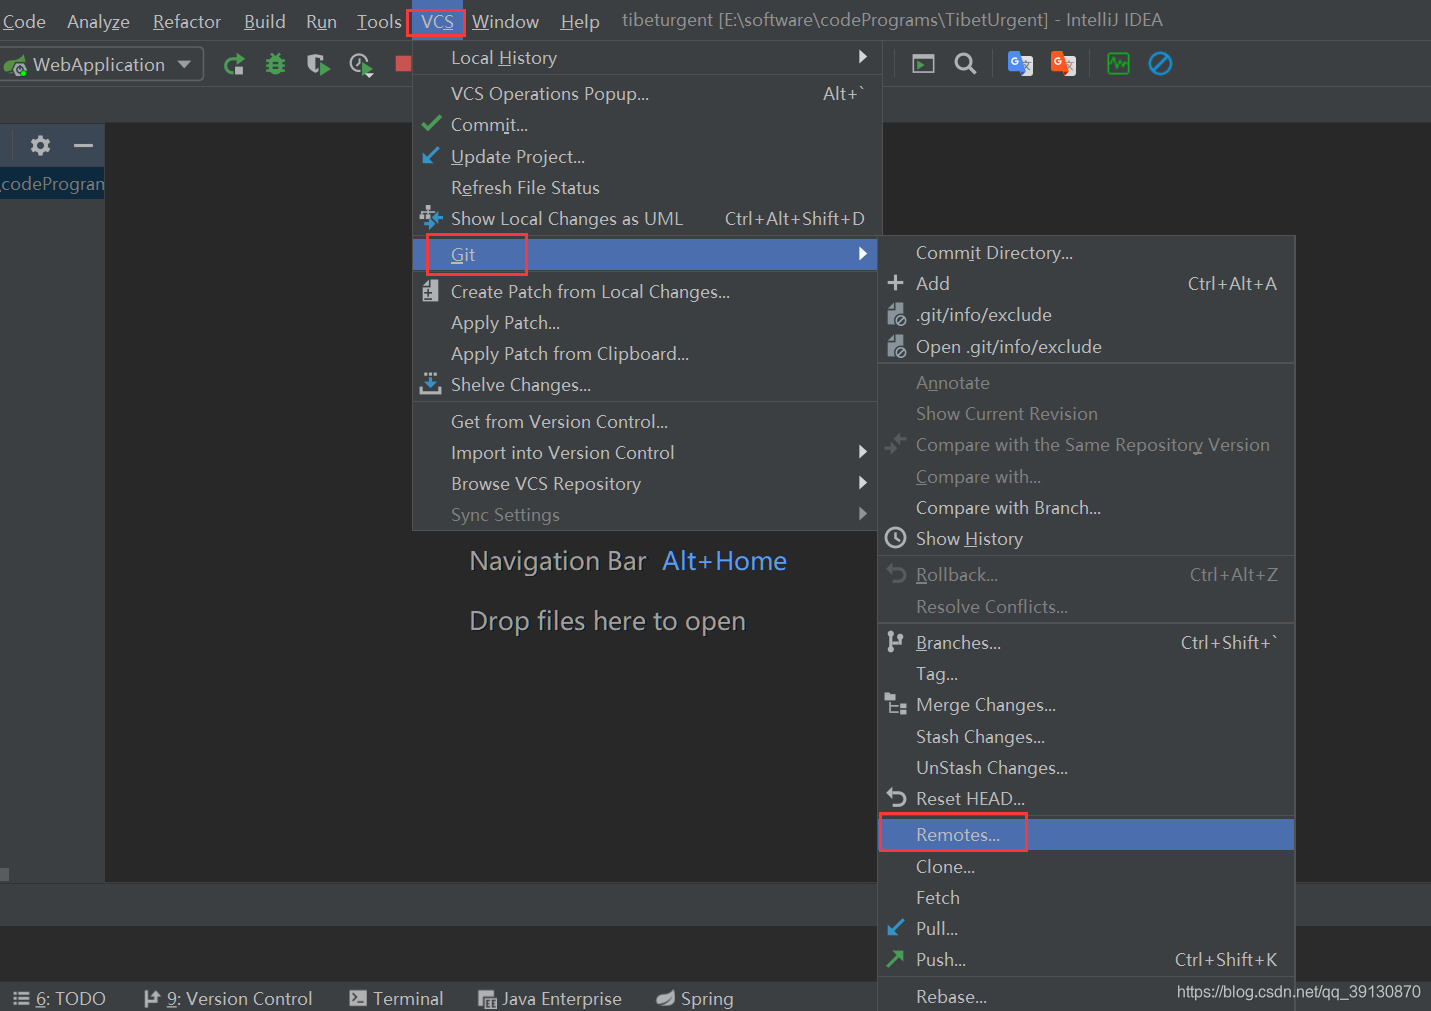Choose Compare with Branch...
Screen dimensions: 1431x1011
(x=1086, y=507)
